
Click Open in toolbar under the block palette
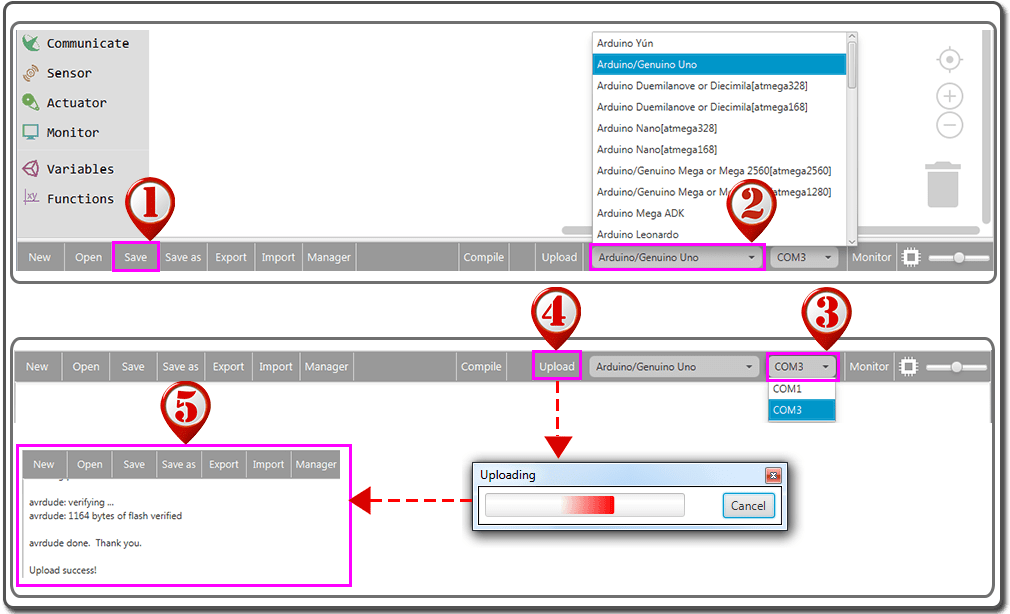[x=88, y=257]
